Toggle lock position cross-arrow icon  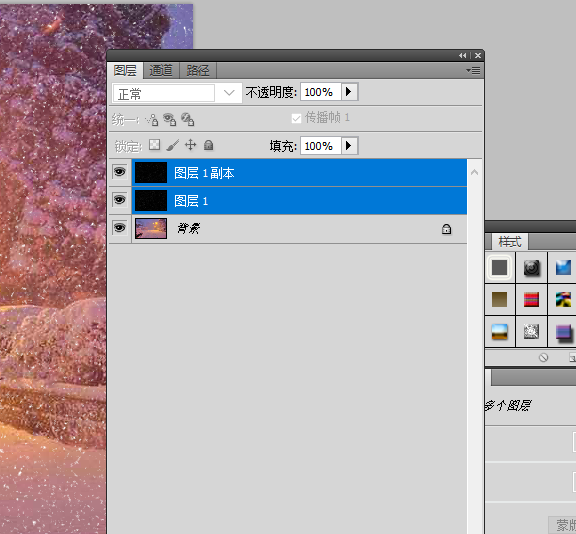click(190, 145)
